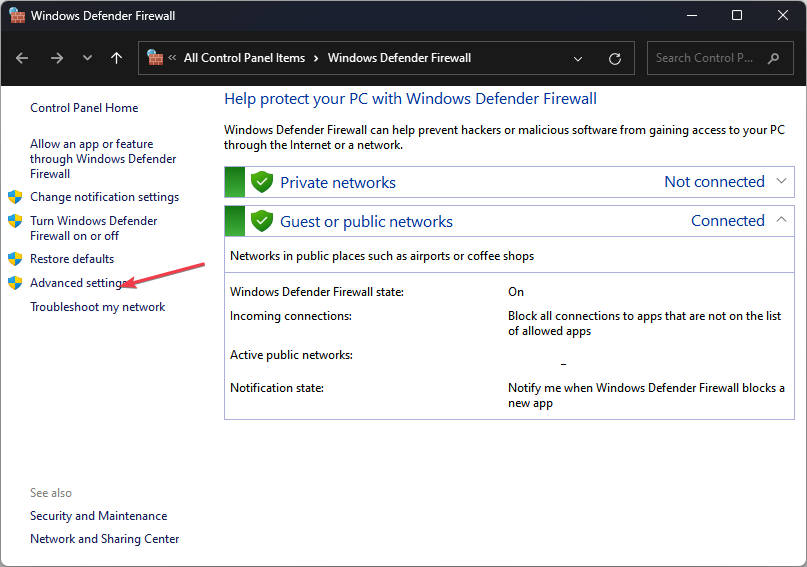Select All Control Panel Items breadcrumb
The height and width of the screenshot is (567, 807).
[x=244, y=58]
